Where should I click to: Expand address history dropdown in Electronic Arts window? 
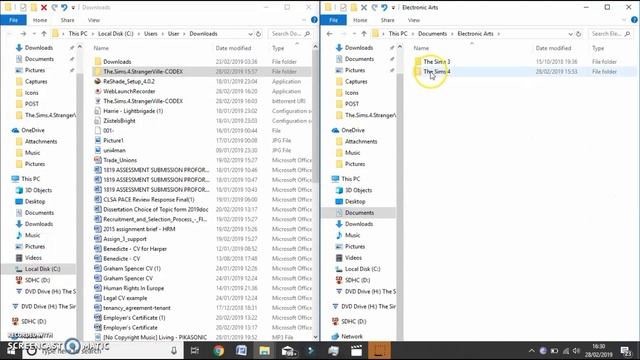(570, 34)
